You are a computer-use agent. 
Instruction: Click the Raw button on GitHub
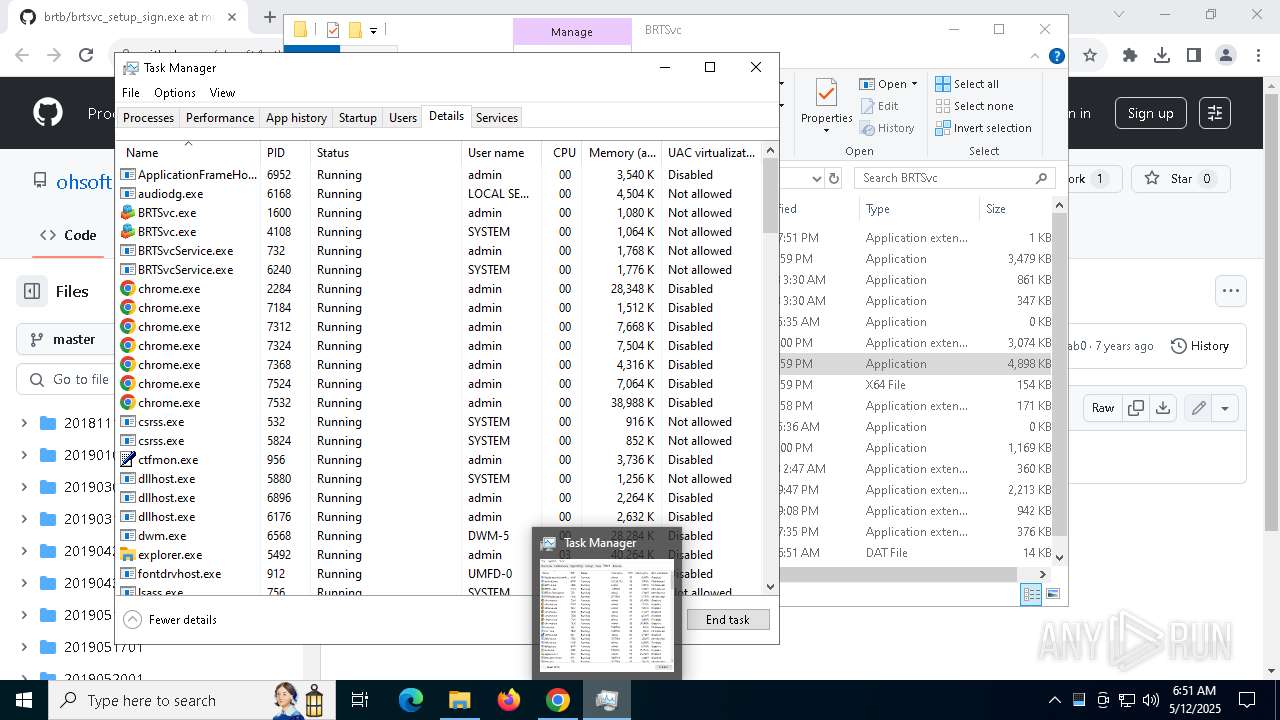click(x=1103, y=407)
